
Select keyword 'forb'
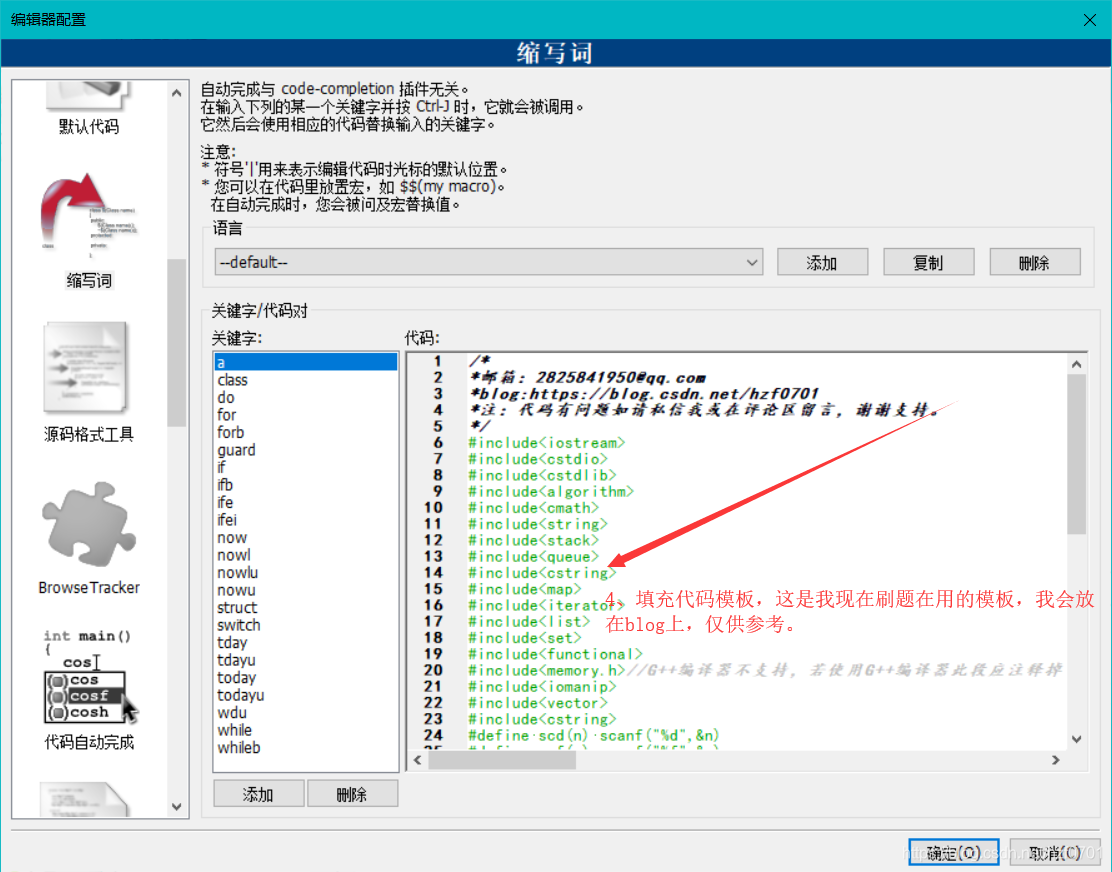tap(306, 432)
